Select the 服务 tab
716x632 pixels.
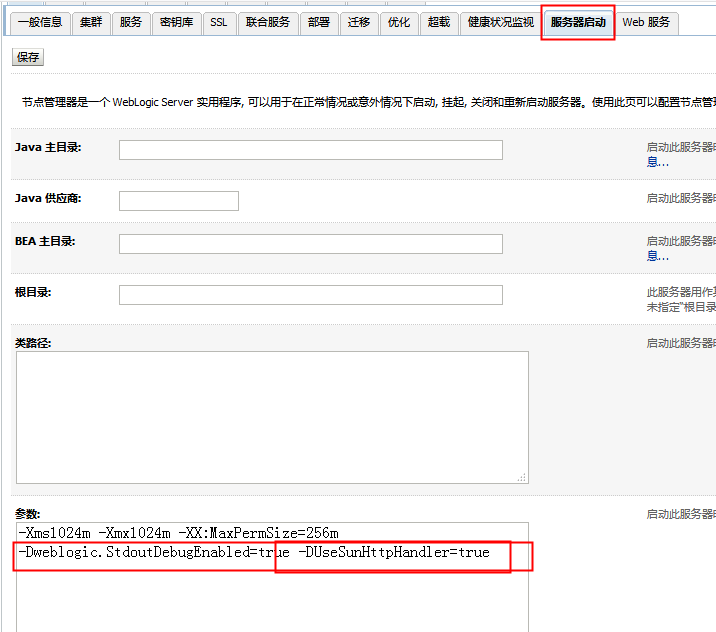[x=131, y=22]
